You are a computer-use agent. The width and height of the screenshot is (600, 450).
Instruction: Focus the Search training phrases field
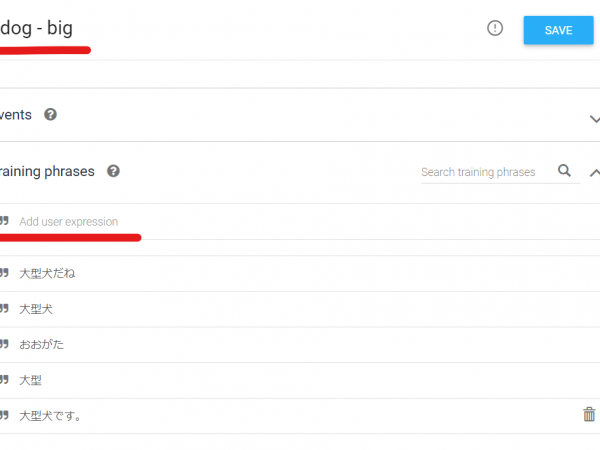click(x=487, y=172)
